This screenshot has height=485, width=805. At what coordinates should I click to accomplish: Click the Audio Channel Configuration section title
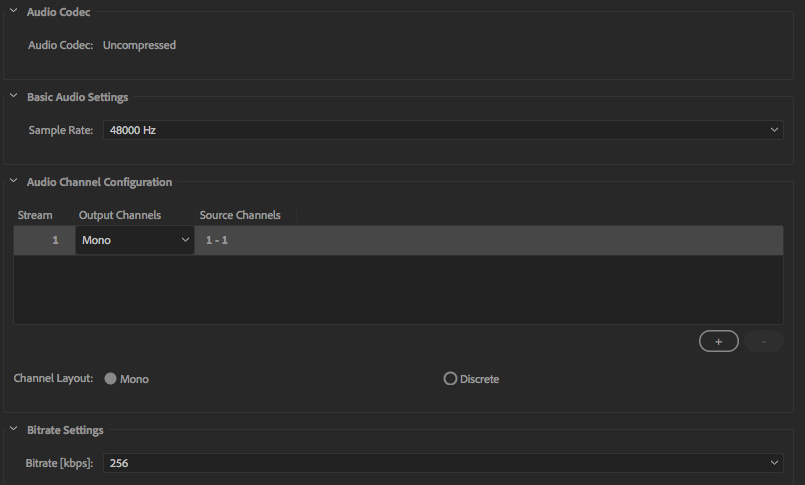point(99,182)
